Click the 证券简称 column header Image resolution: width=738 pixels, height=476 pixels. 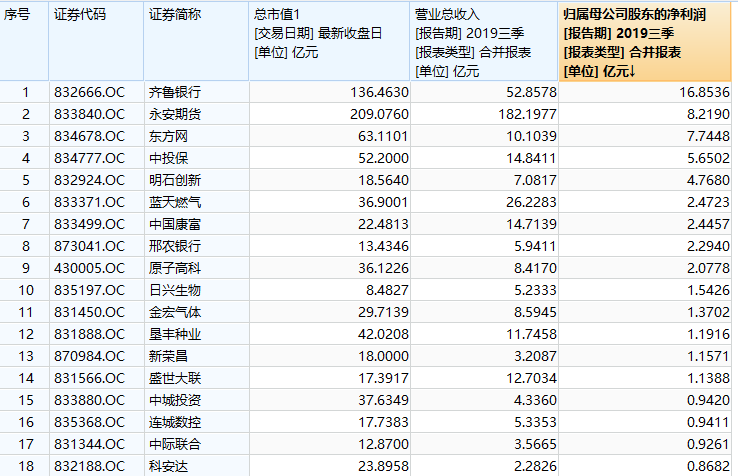click(x=196, y=41)
